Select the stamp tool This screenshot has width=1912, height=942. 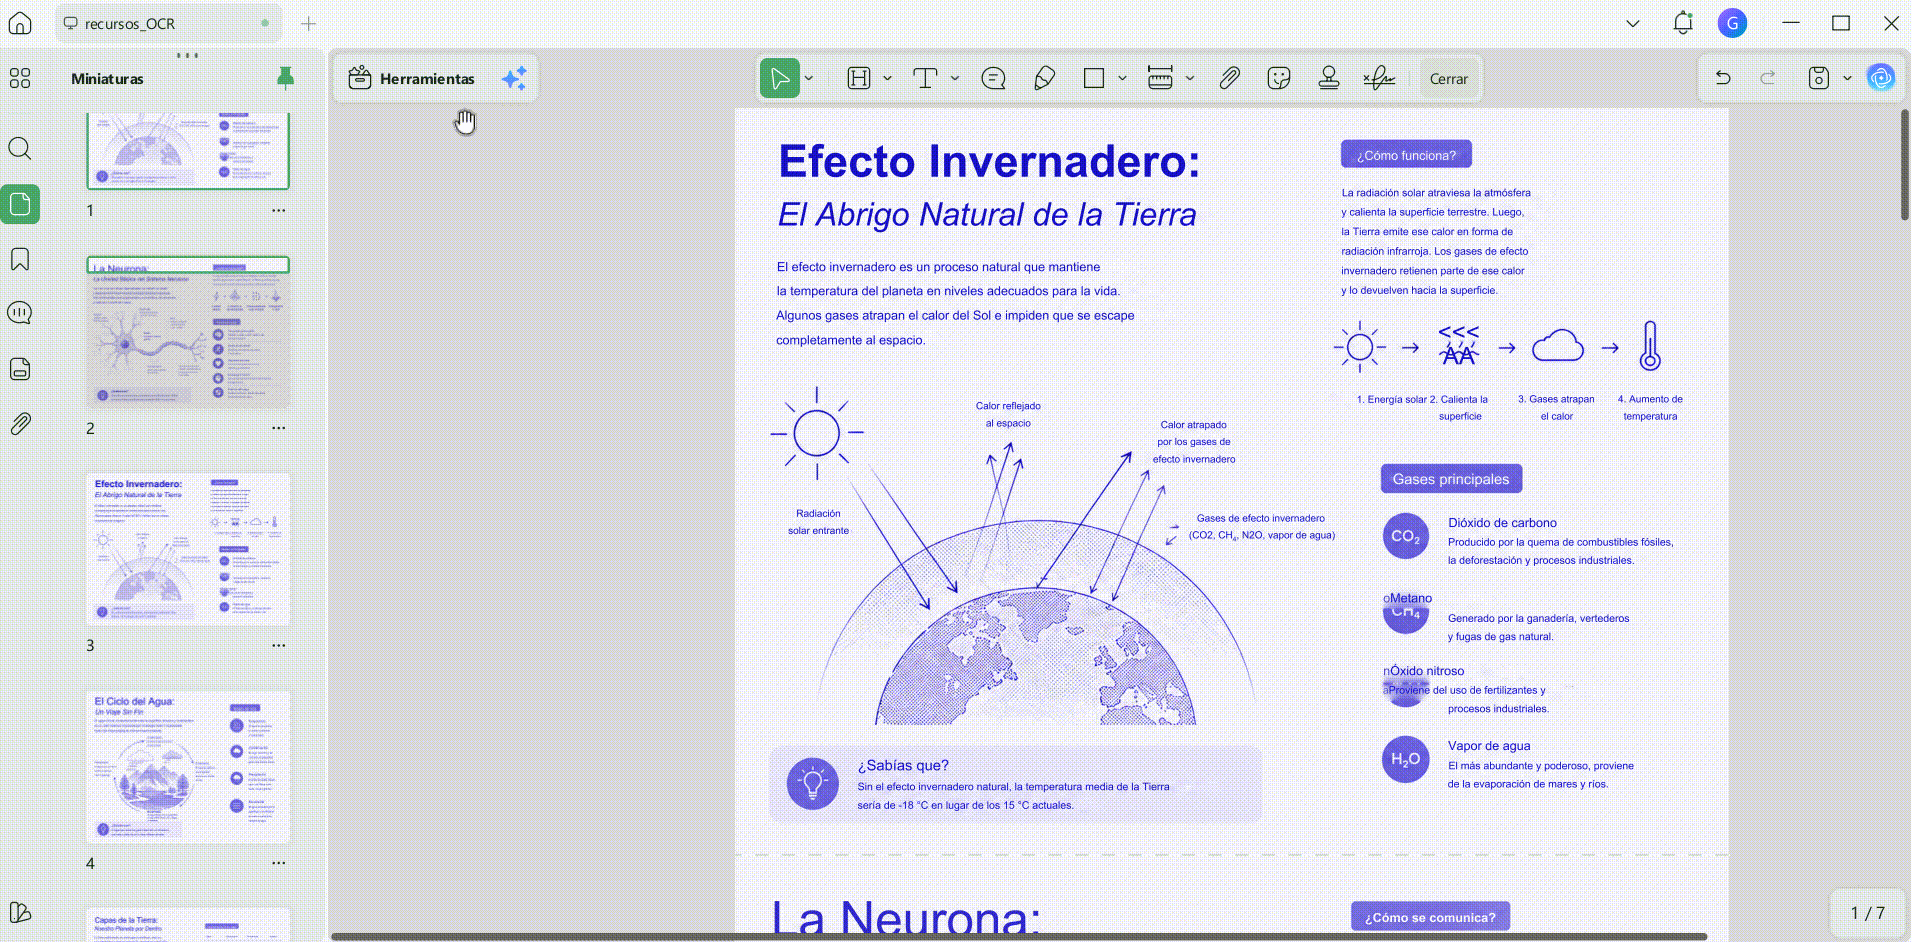pos(1329,78)
